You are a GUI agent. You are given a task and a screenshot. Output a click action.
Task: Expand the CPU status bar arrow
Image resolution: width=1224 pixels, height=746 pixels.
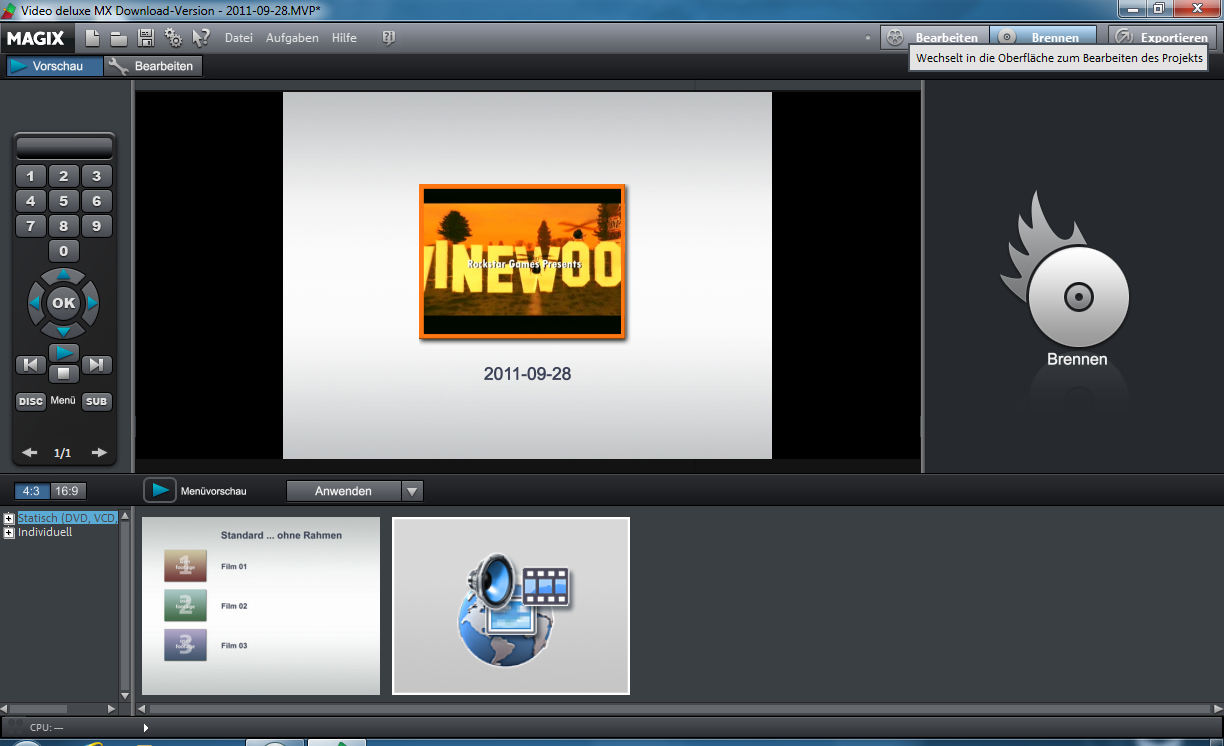(146, 728)
